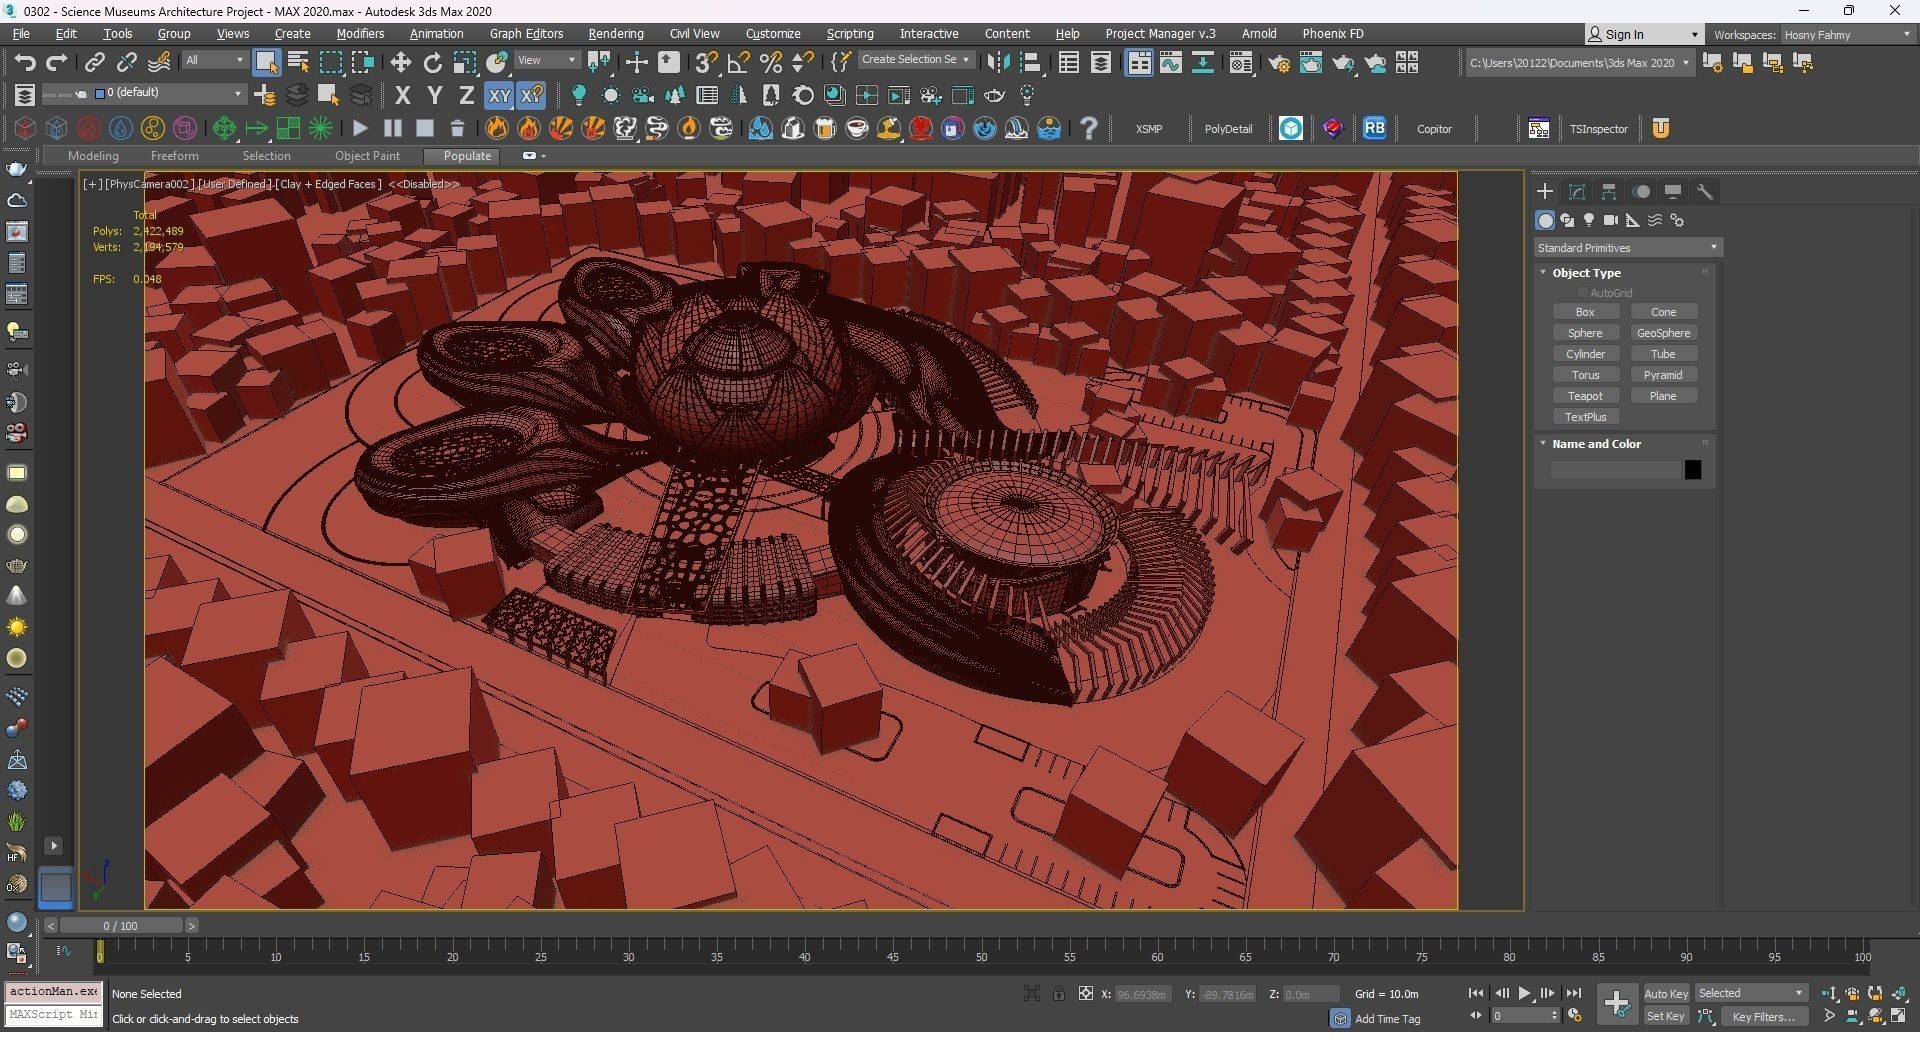Select the Select and Move tool

[400, 63]
